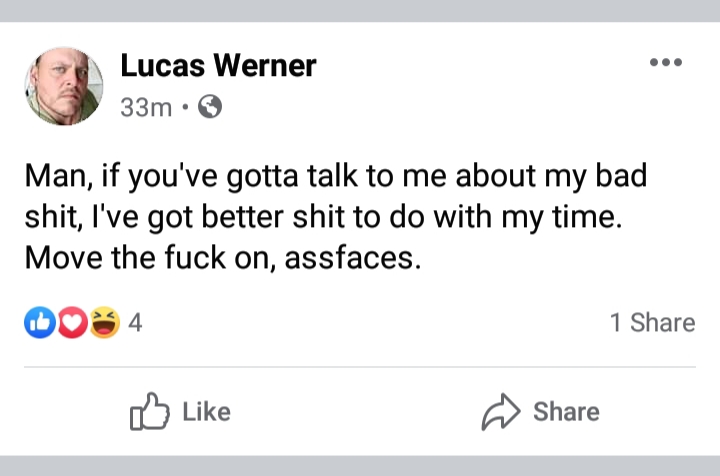Click the red heart reaction icon

click(x=72, y=322)
